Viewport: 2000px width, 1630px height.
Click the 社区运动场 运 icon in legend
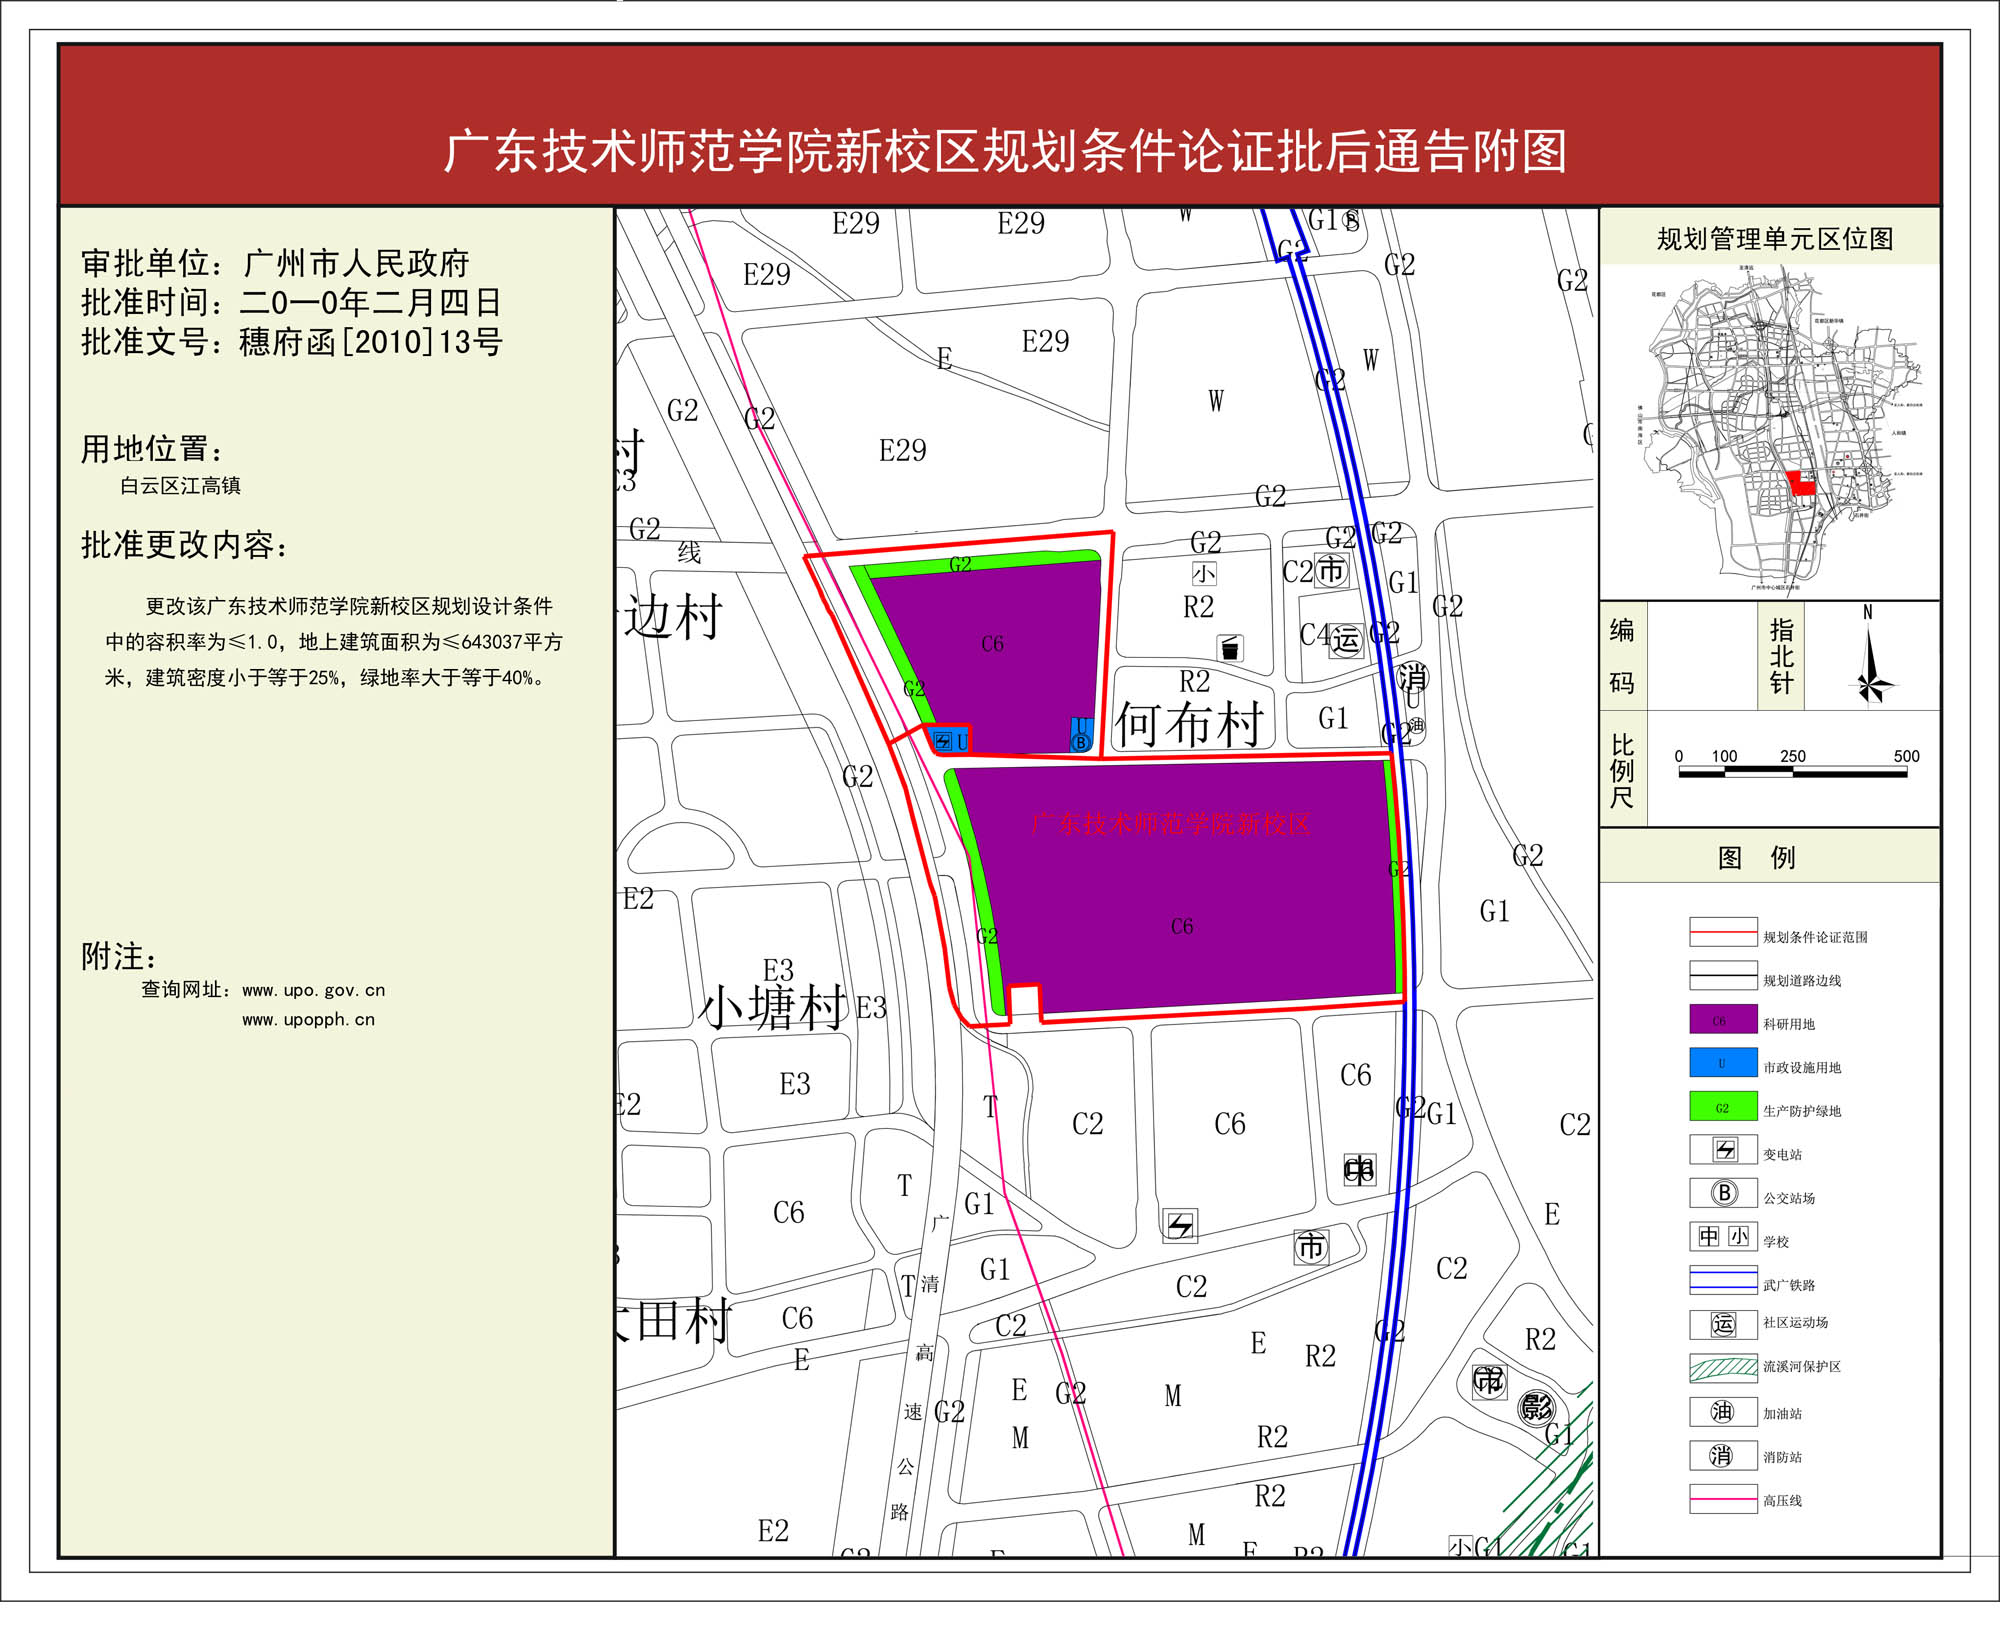point(1723,1324)
